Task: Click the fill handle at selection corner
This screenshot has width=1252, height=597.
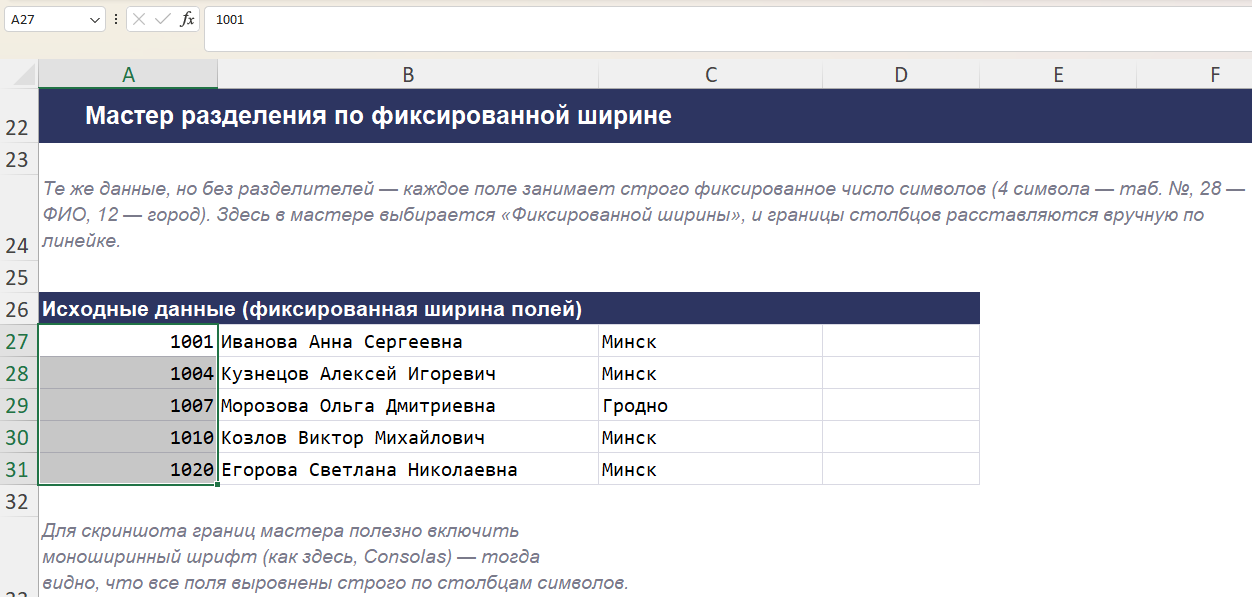Action: (218, 485)
